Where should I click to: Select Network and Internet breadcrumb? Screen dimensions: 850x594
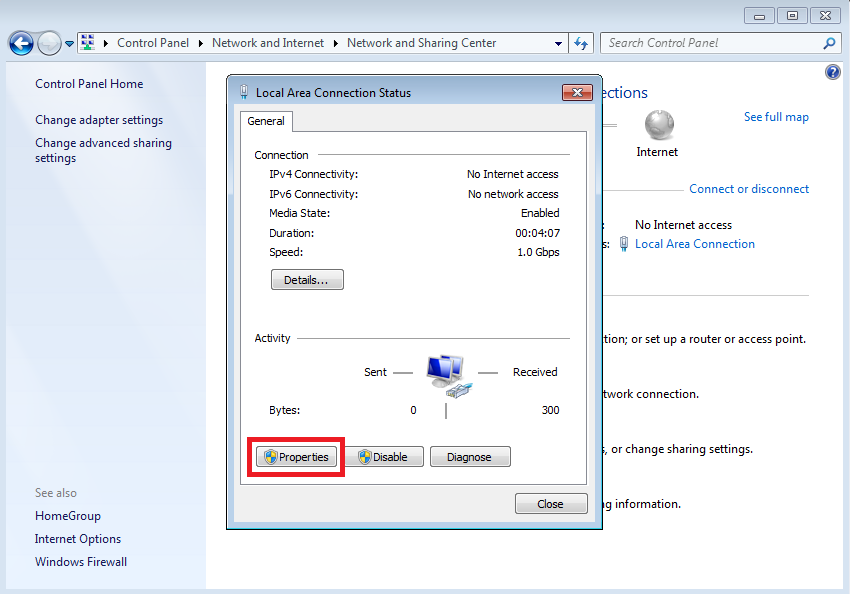click(268, 43)
